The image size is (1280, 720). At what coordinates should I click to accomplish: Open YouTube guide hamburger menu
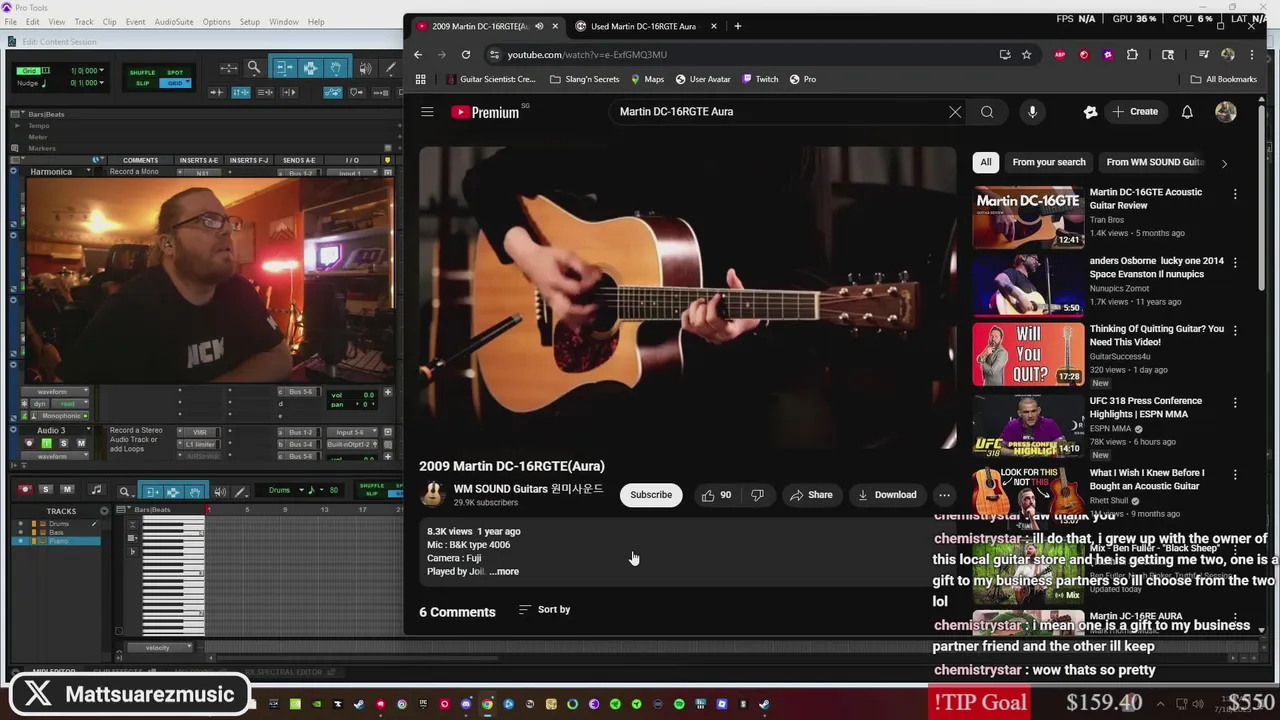tap(427, 112)
